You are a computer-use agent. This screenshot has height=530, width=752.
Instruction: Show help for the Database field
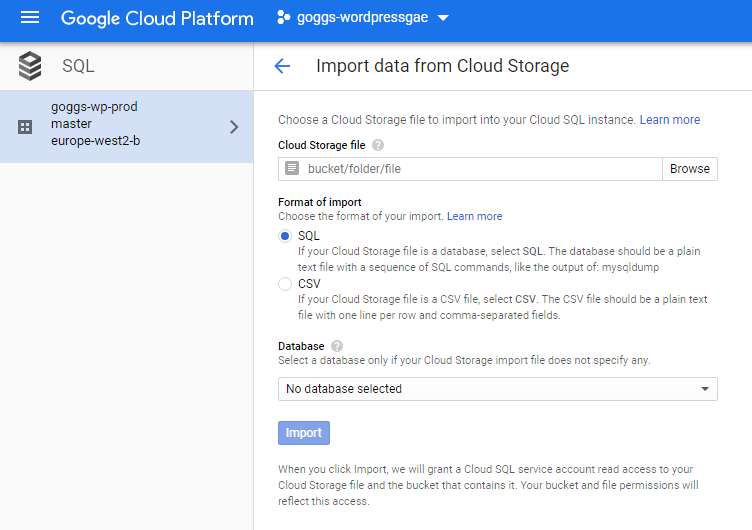pyautogui.click(x=337, y=346)
